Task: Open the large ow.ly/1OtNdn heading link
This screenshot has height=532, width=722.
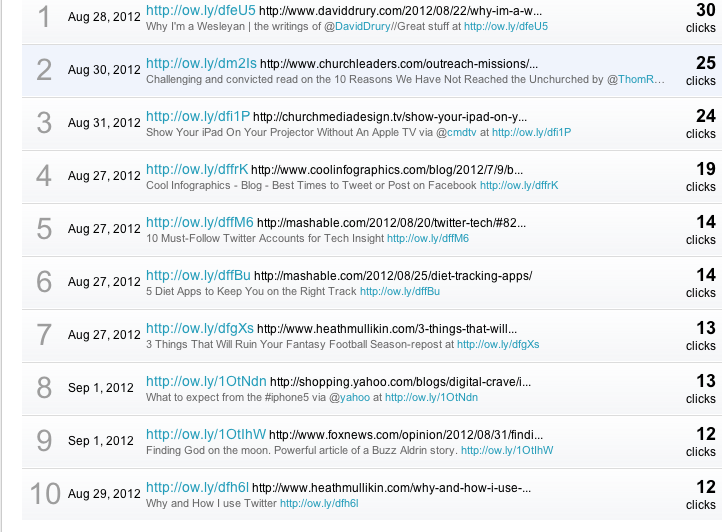Action: coord(206,381)
